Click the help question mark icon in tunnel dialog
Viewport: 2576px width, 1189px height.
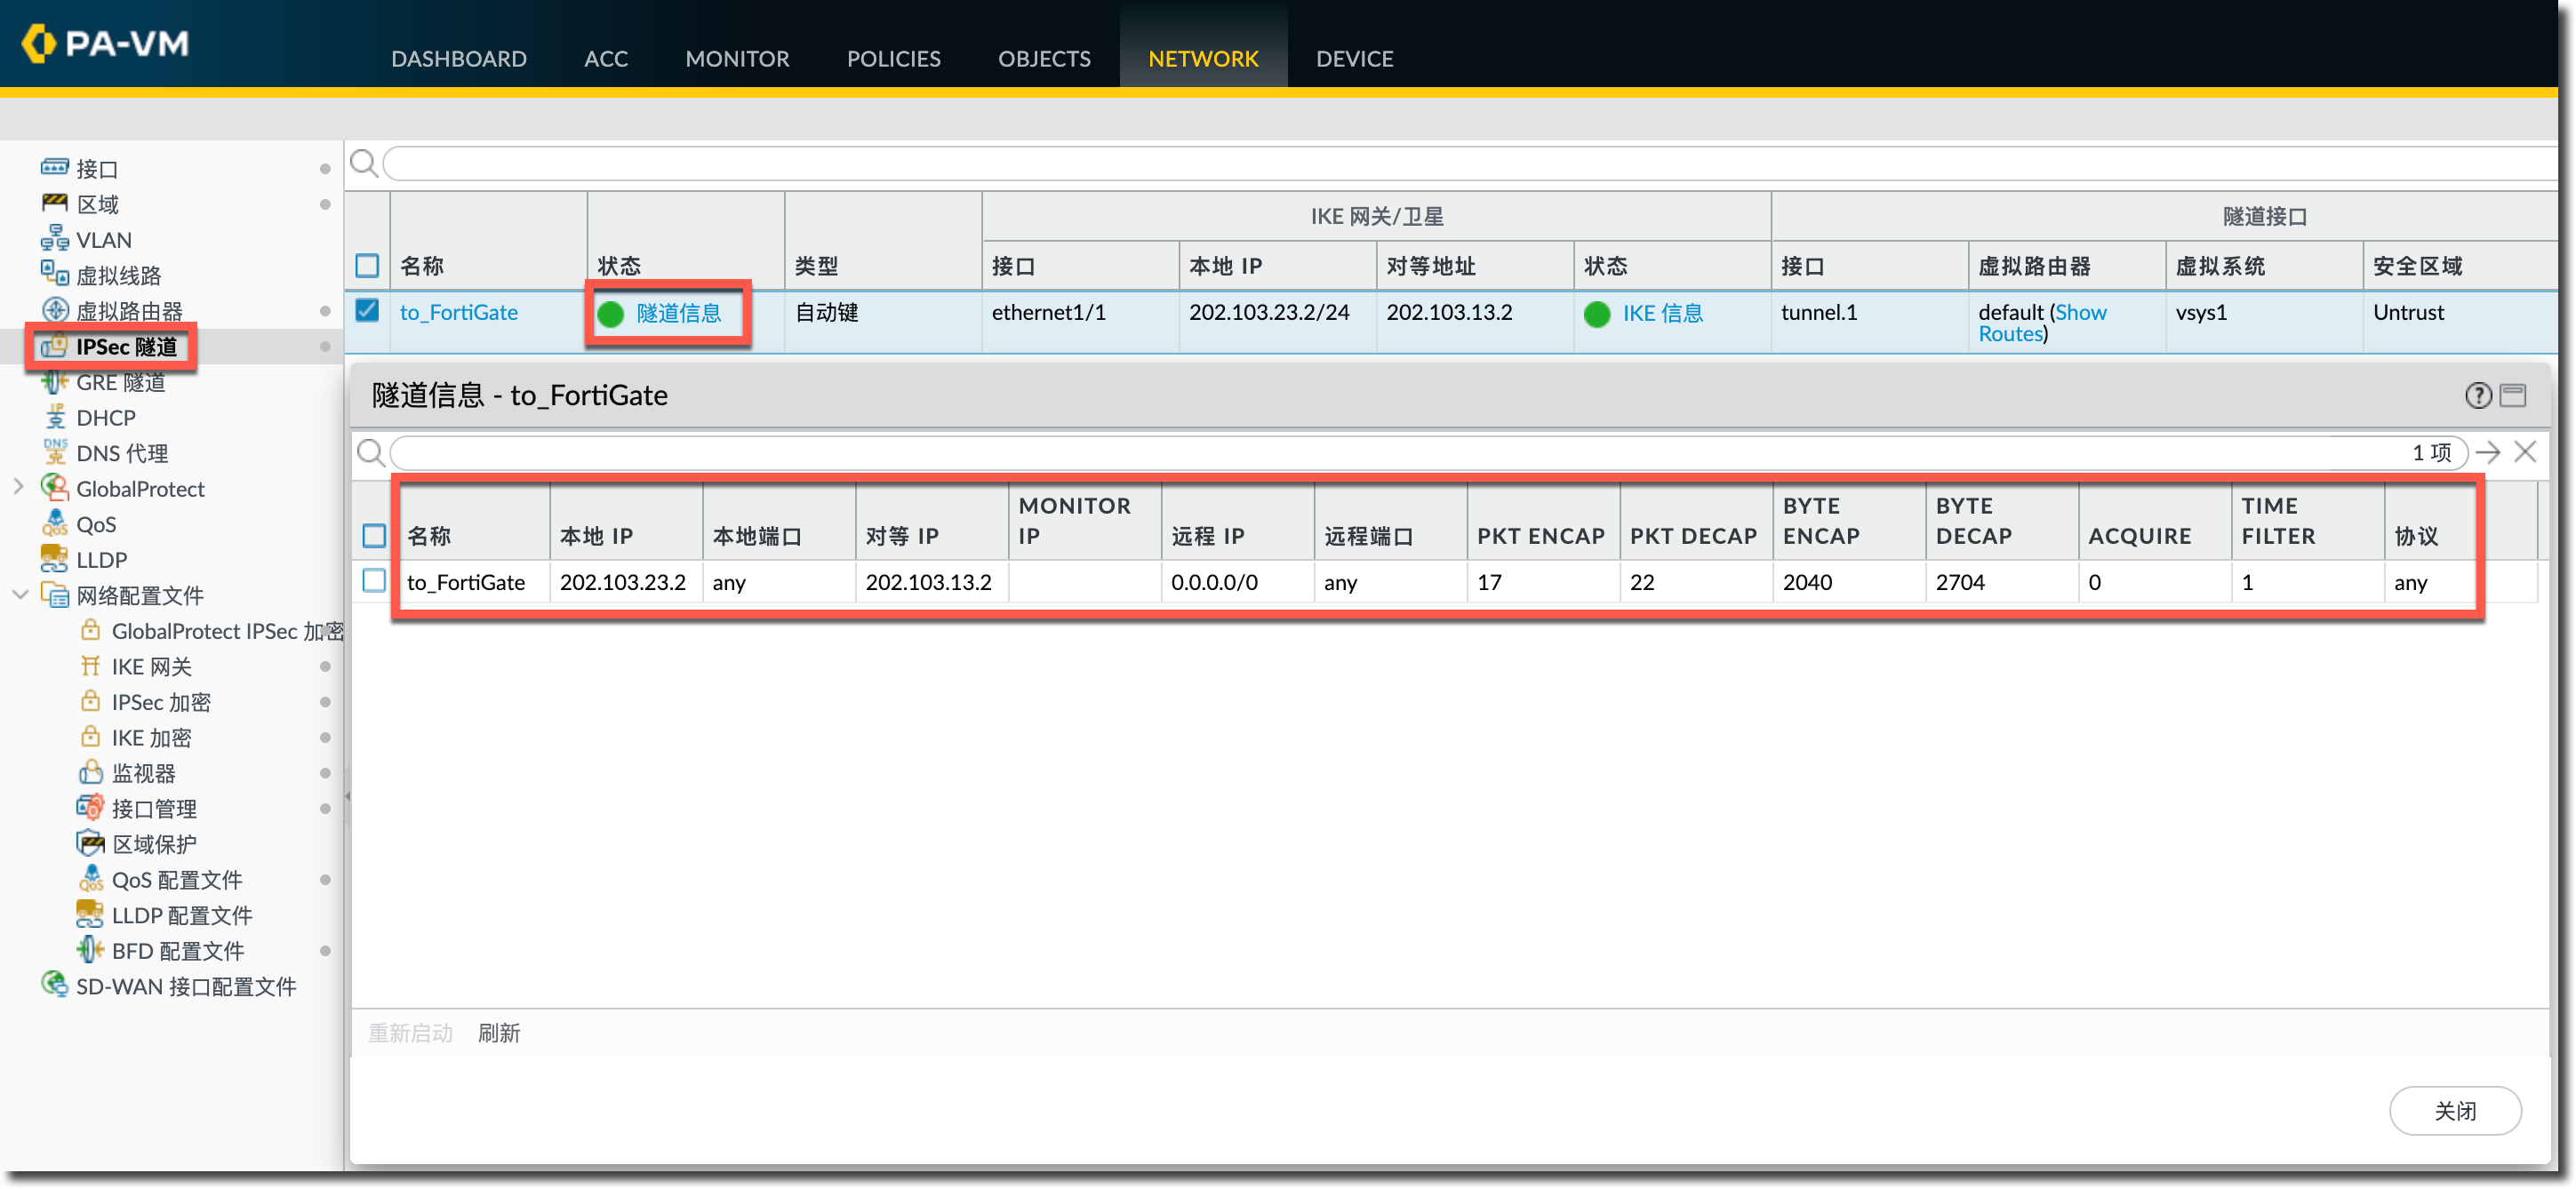[2477, 396]
